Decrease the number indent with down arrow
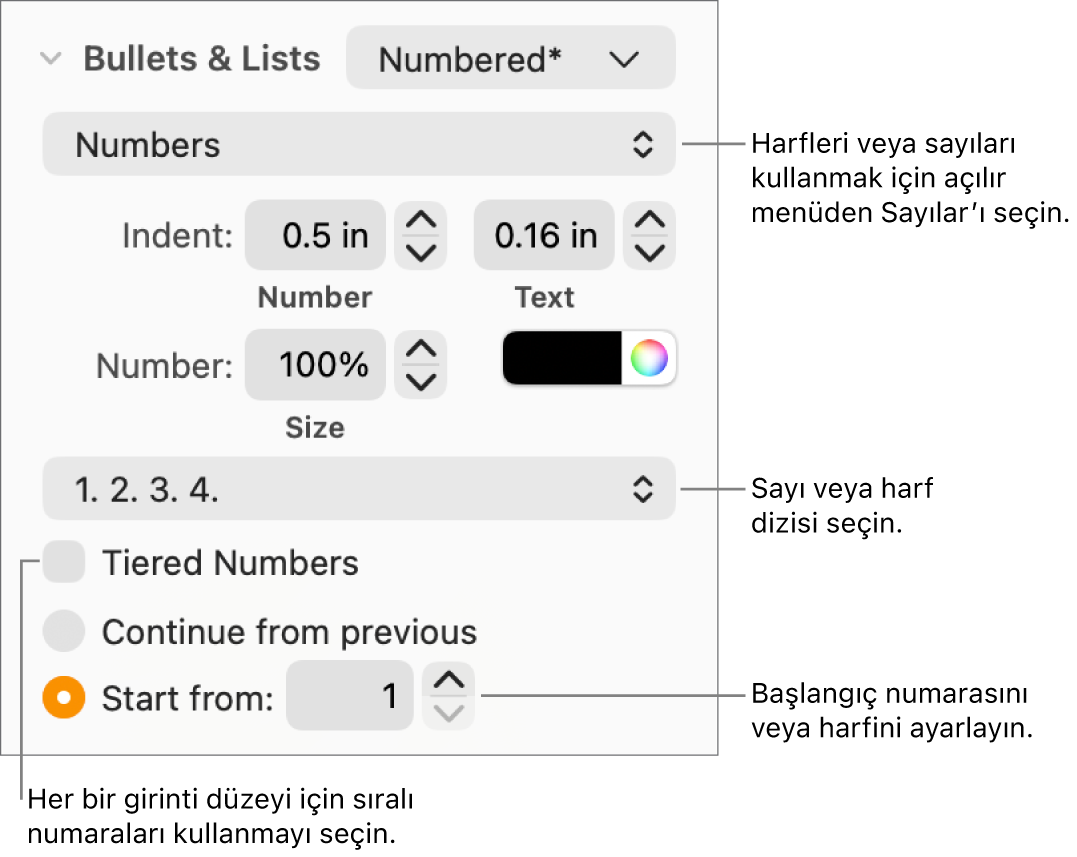The width and height of the screenshot is (1077, 857). (x=421, y=253)
